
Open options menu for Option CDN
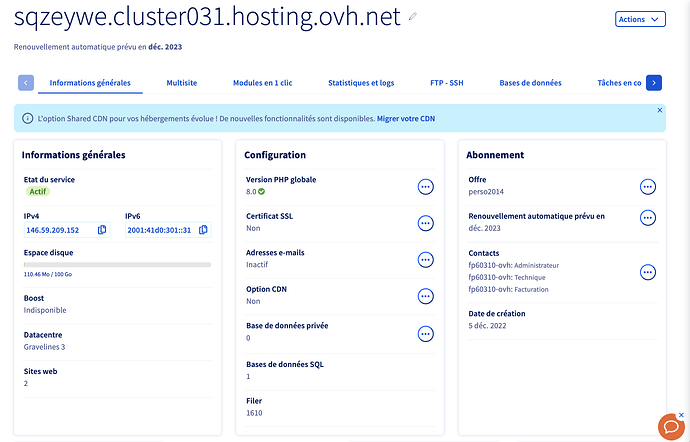(x=426, y=296)
